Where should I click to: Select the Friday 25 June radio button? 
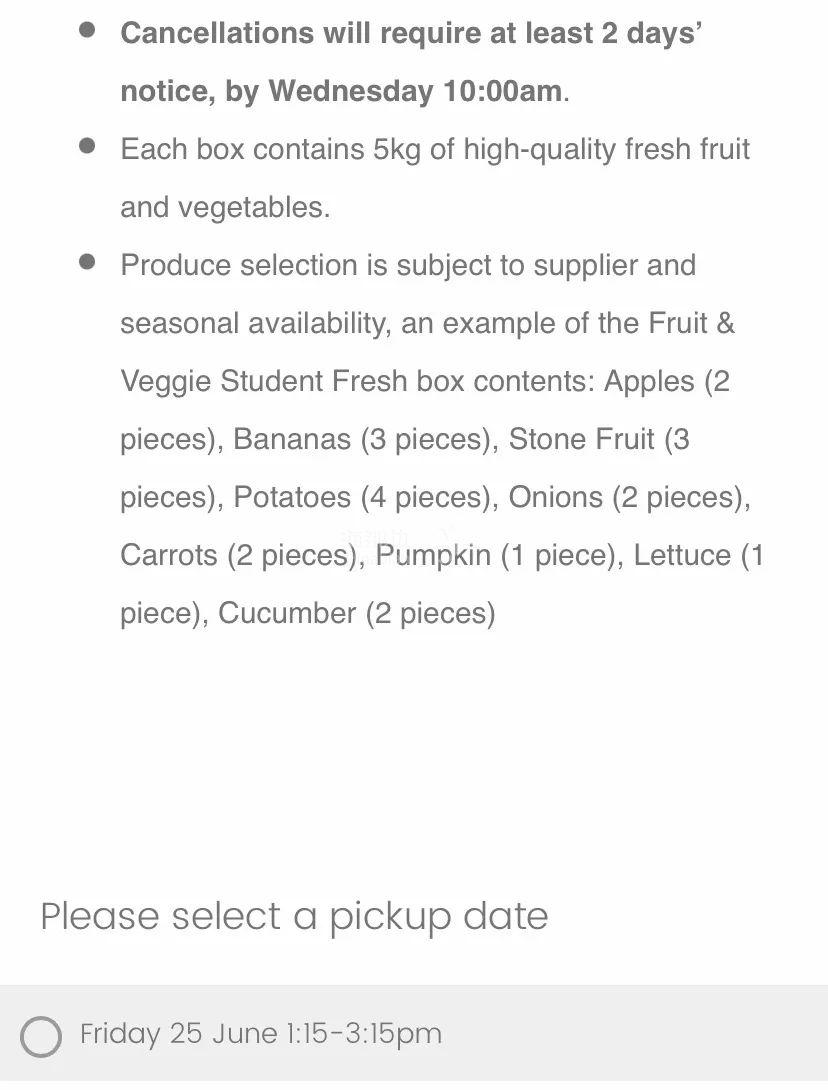(x=41, y=1036)
